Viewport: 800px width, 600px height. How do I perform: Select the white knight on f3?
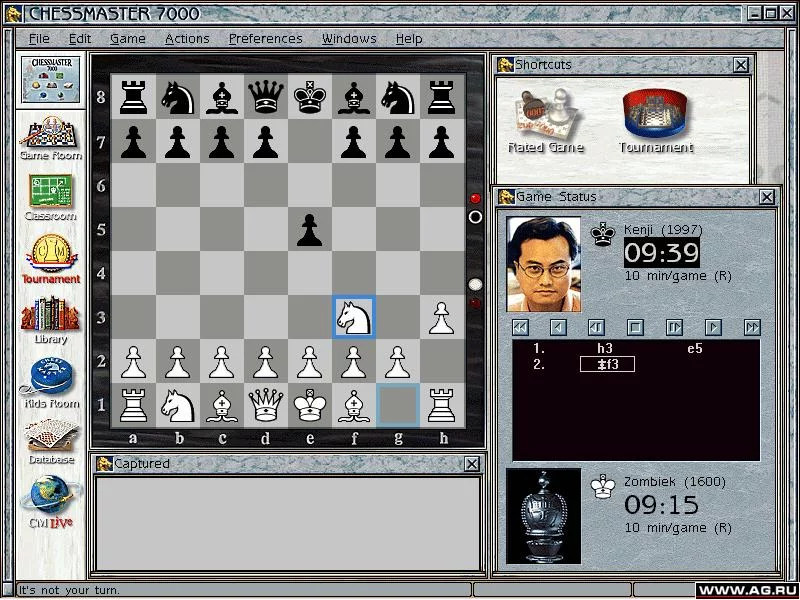click(354, 317)
